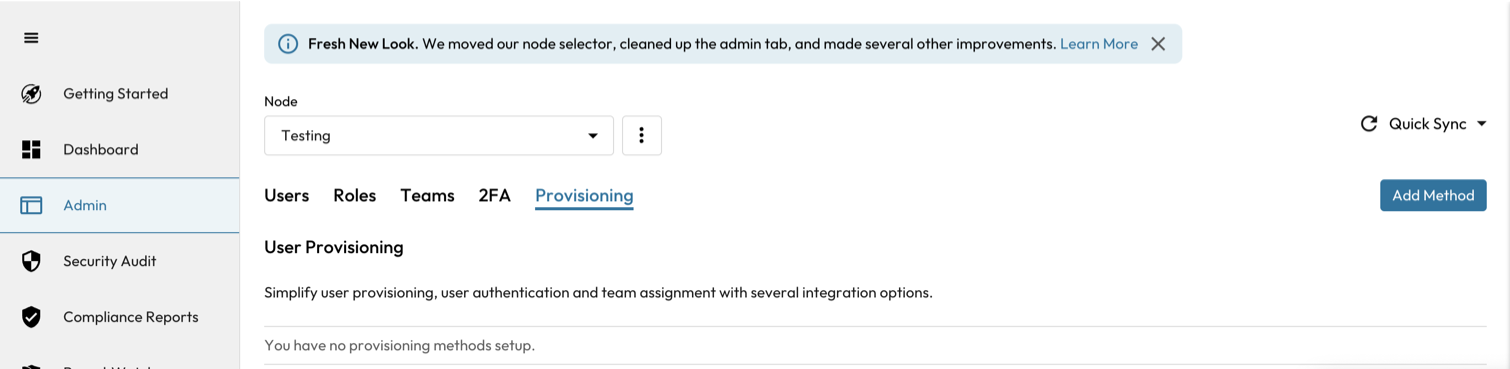Switch to the Roles tab
The width and height of the screenshot is (1510, 369).
point(354,195)
